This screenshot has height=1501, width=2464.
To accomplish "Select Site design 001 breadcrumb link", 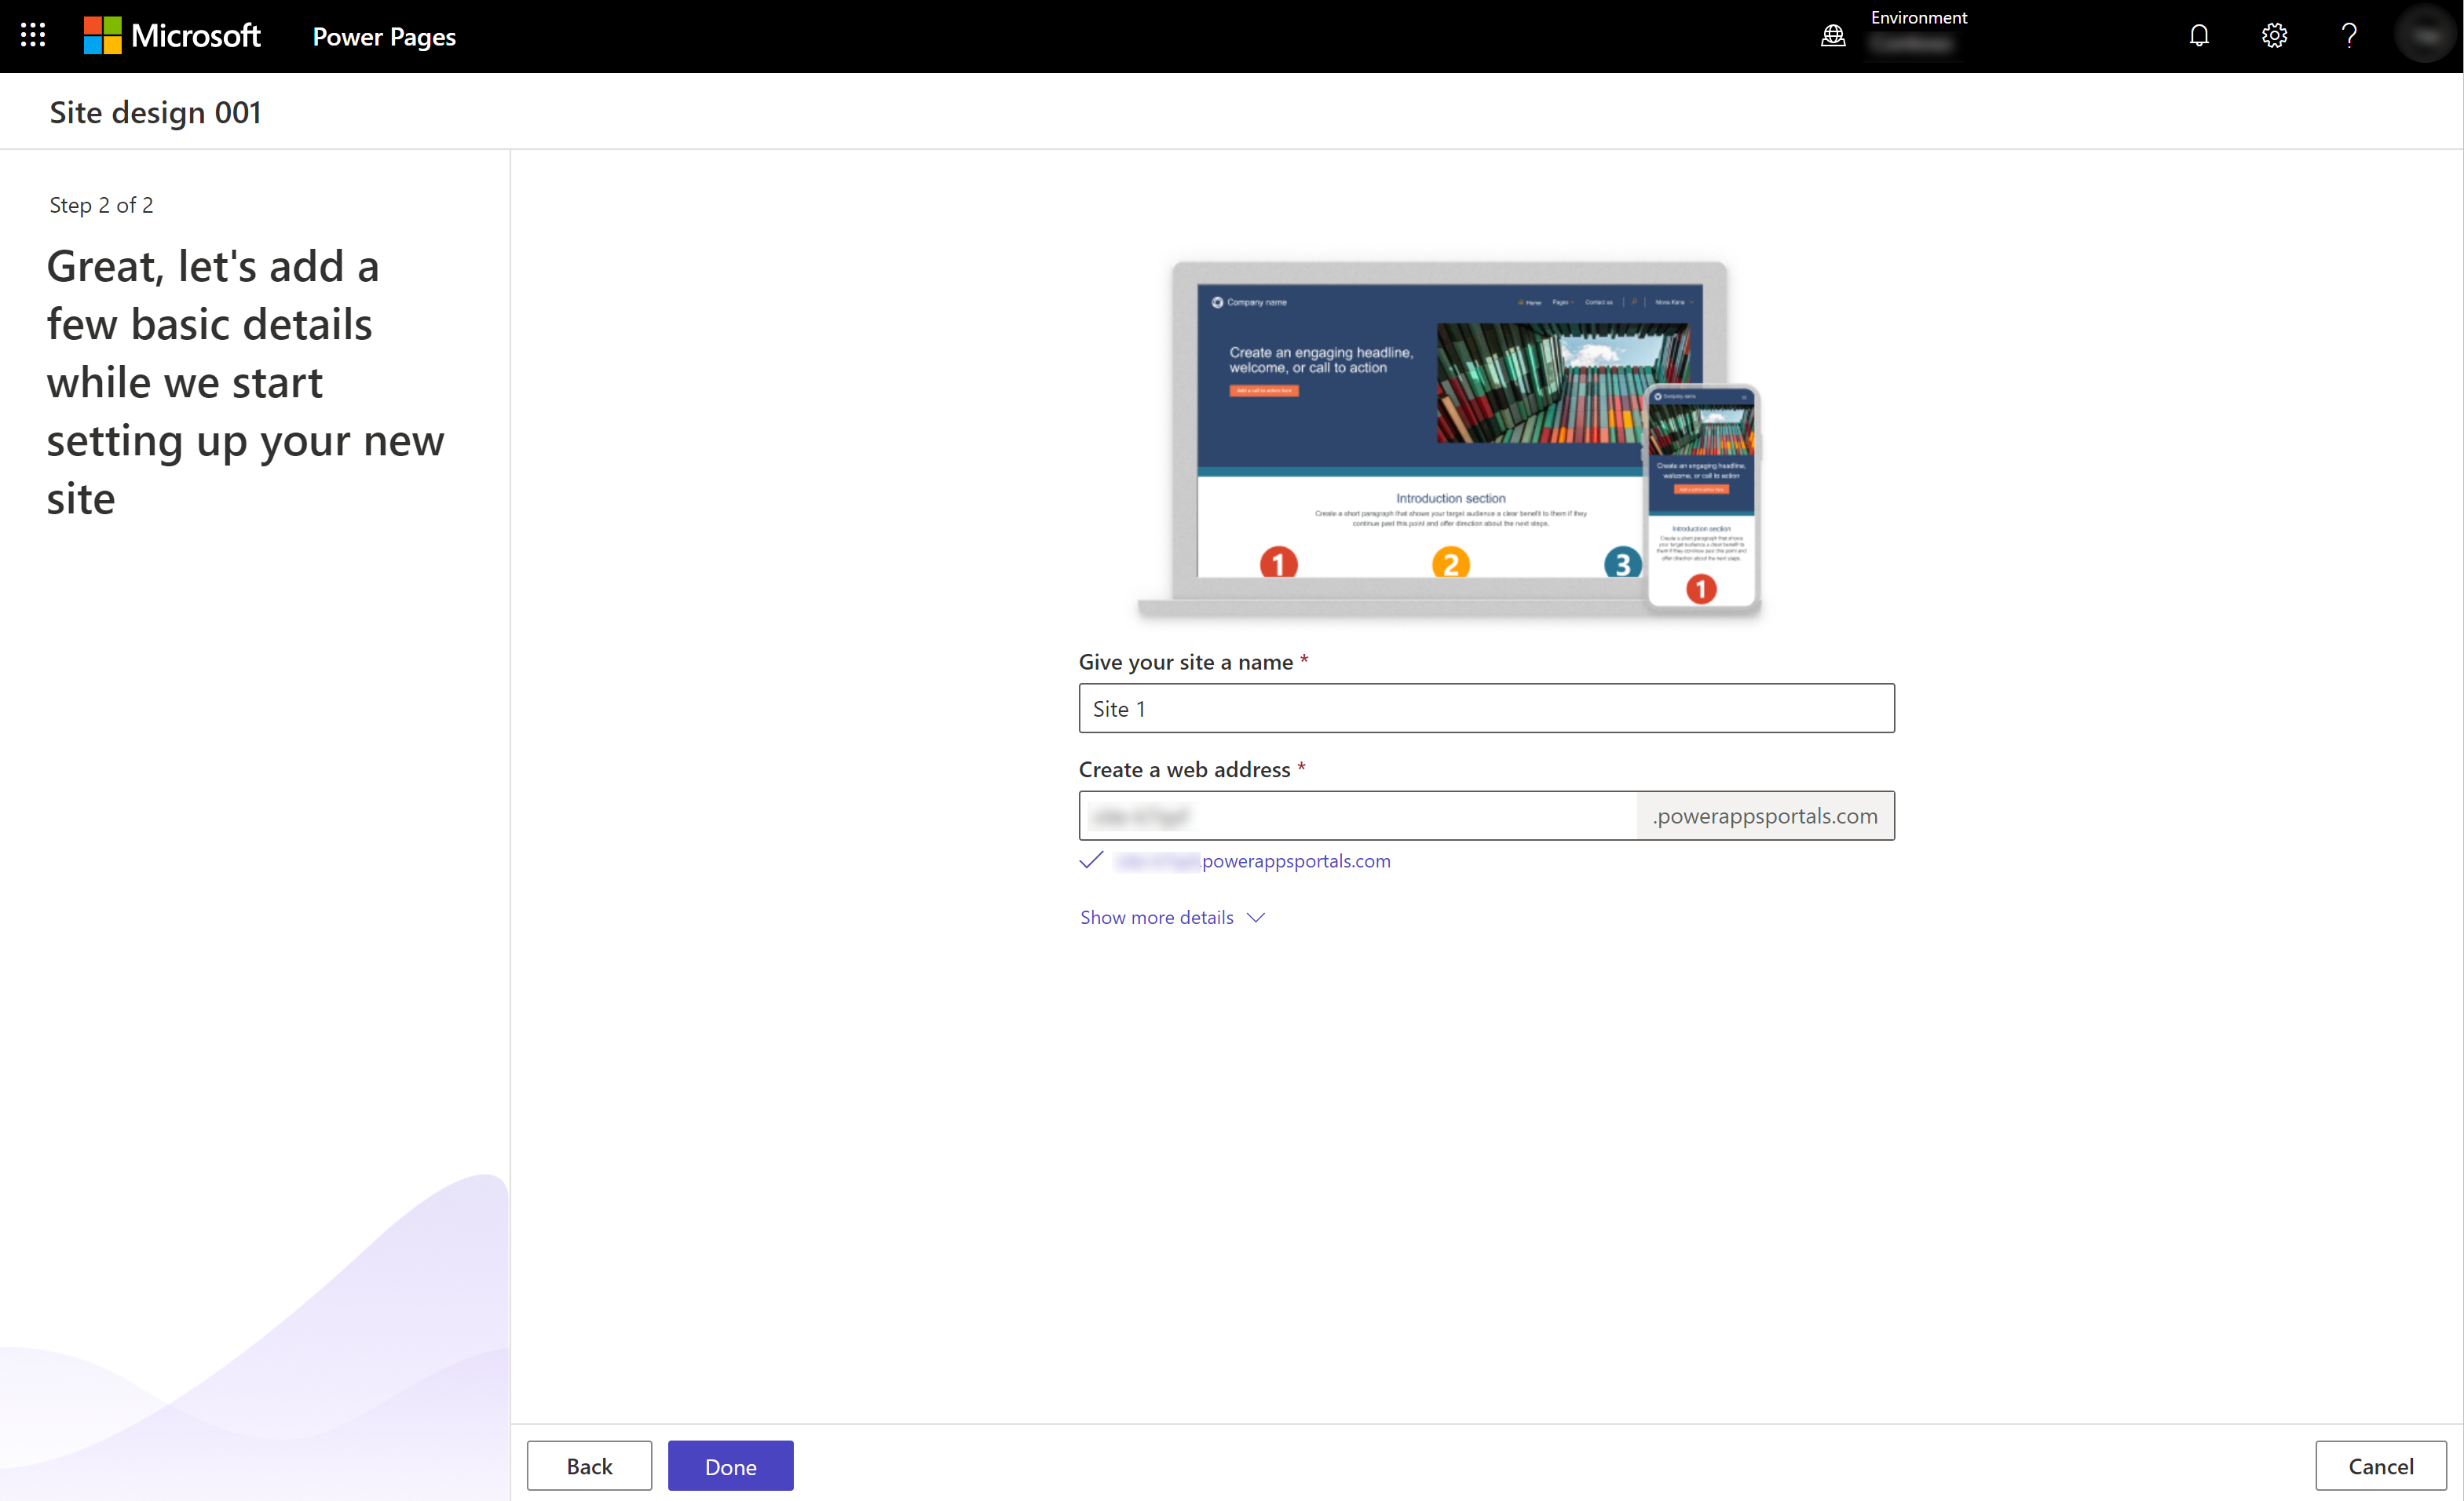I will point(156,111).
